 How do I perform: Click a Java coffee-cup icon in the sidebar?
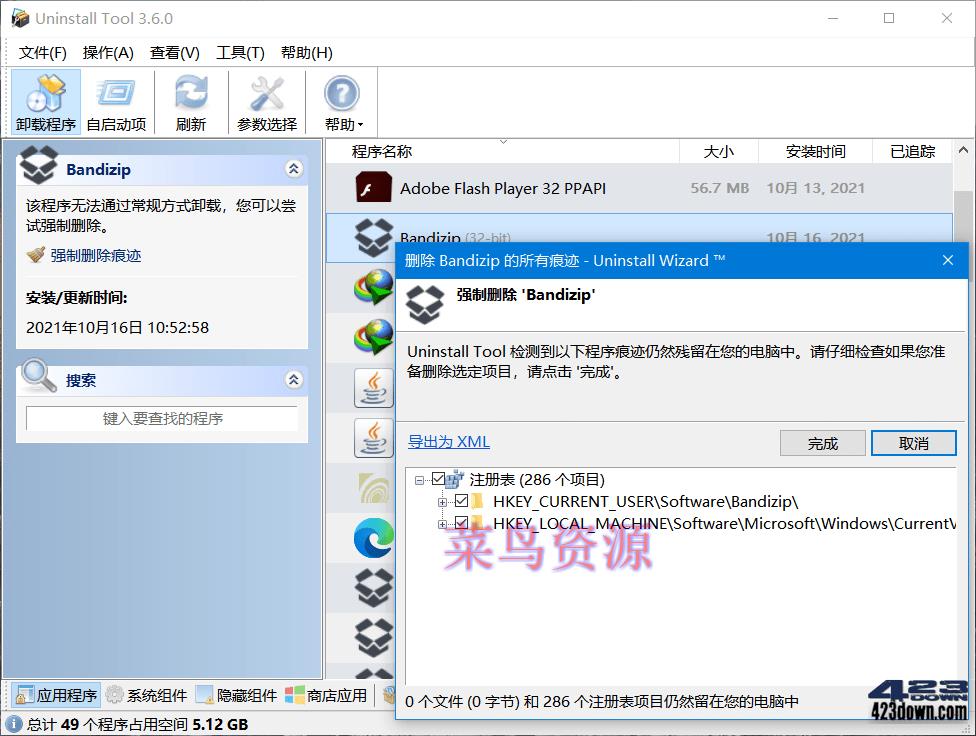(x=372, y=388)
